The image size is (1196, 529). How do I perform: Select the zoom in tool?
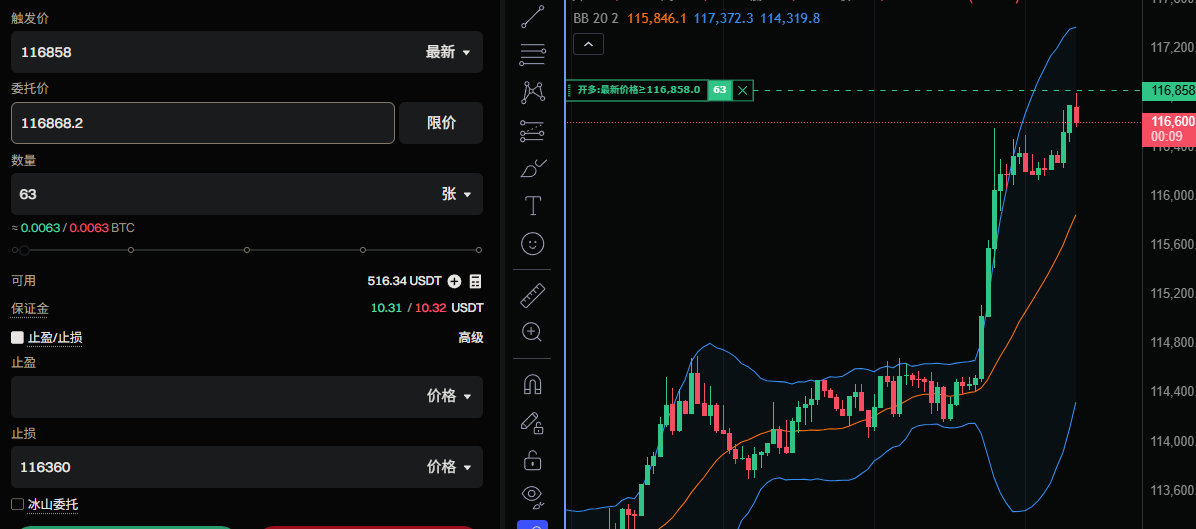pyautogui.click(x=532, y=332)
